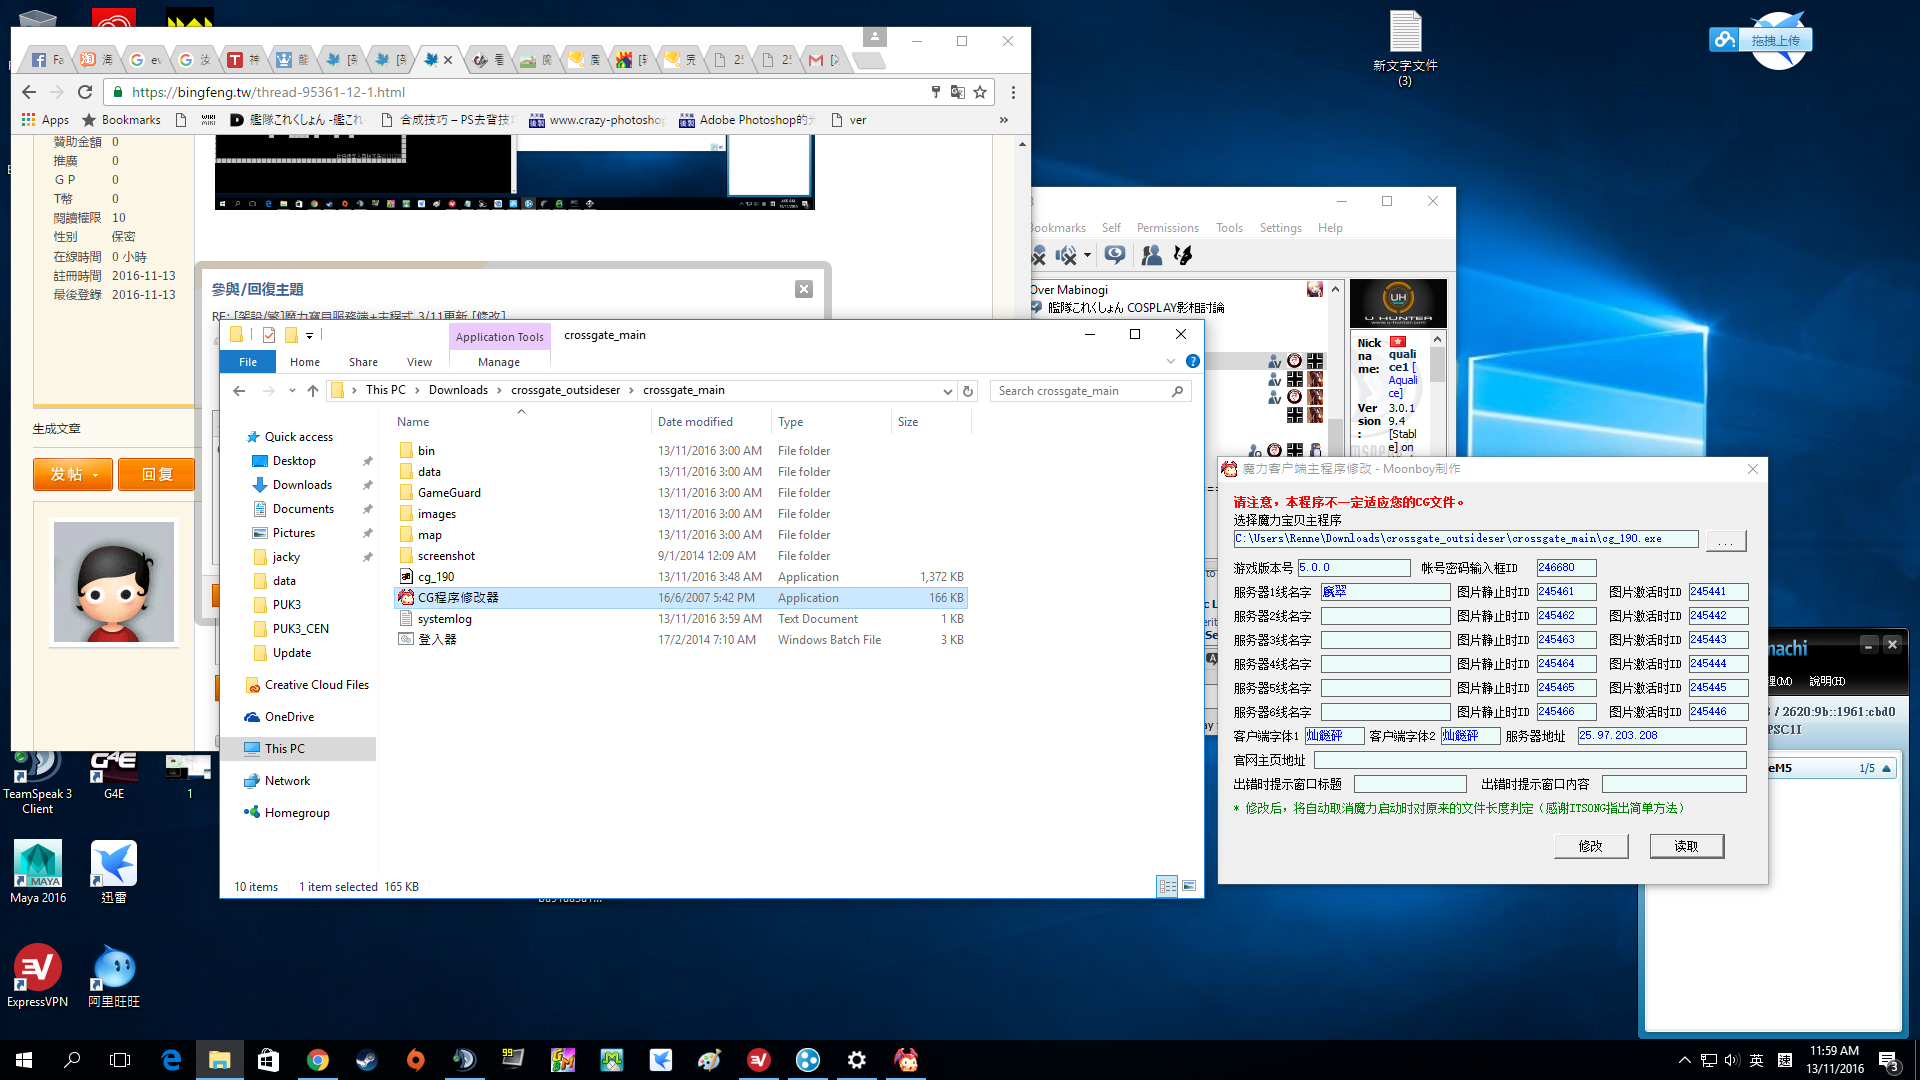Open TeamSpeak Settings menu
1920x1080 pixels.
pyautogui.click(x=1280, y=228)
